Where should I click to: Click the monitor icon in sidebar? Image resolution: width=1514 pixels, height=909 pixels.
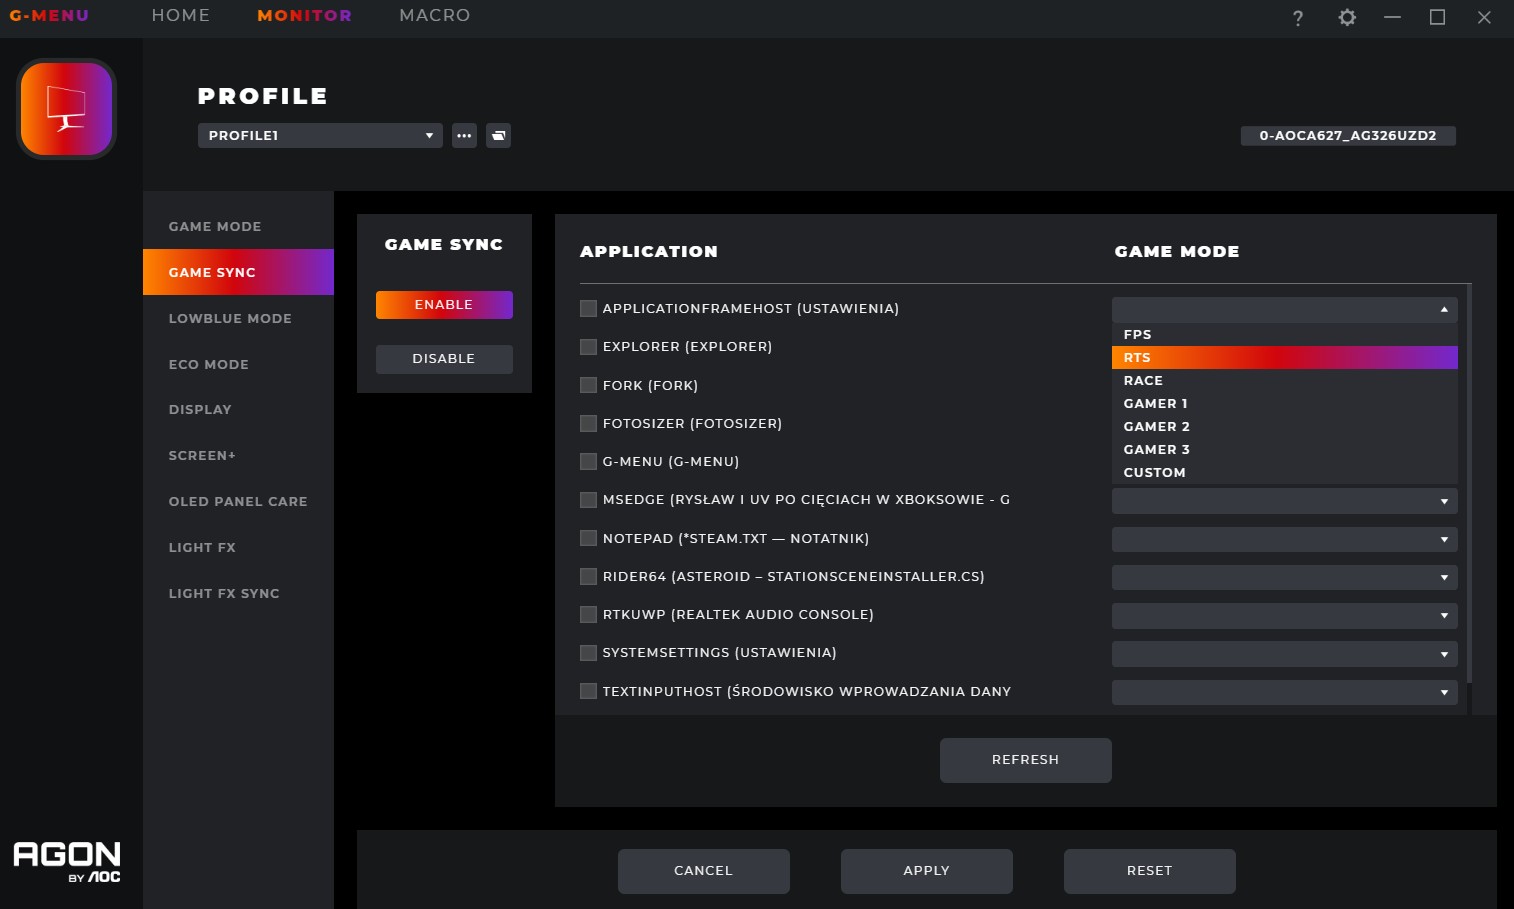pos(66,109)
